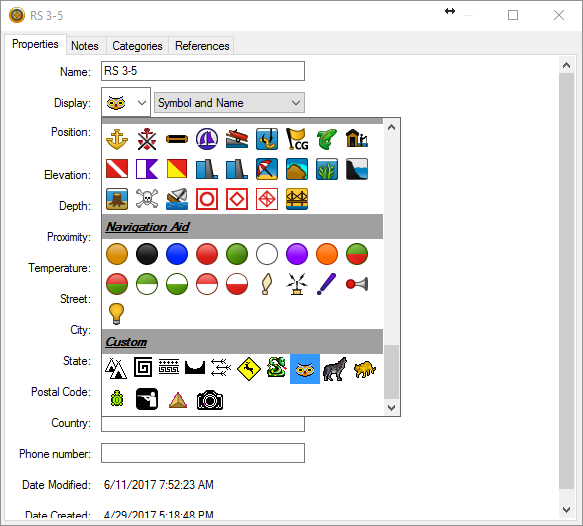The height and width of the screenshot is (526, 583).
Task: Choose the sailboat symbol
Action: coord(207,139)
